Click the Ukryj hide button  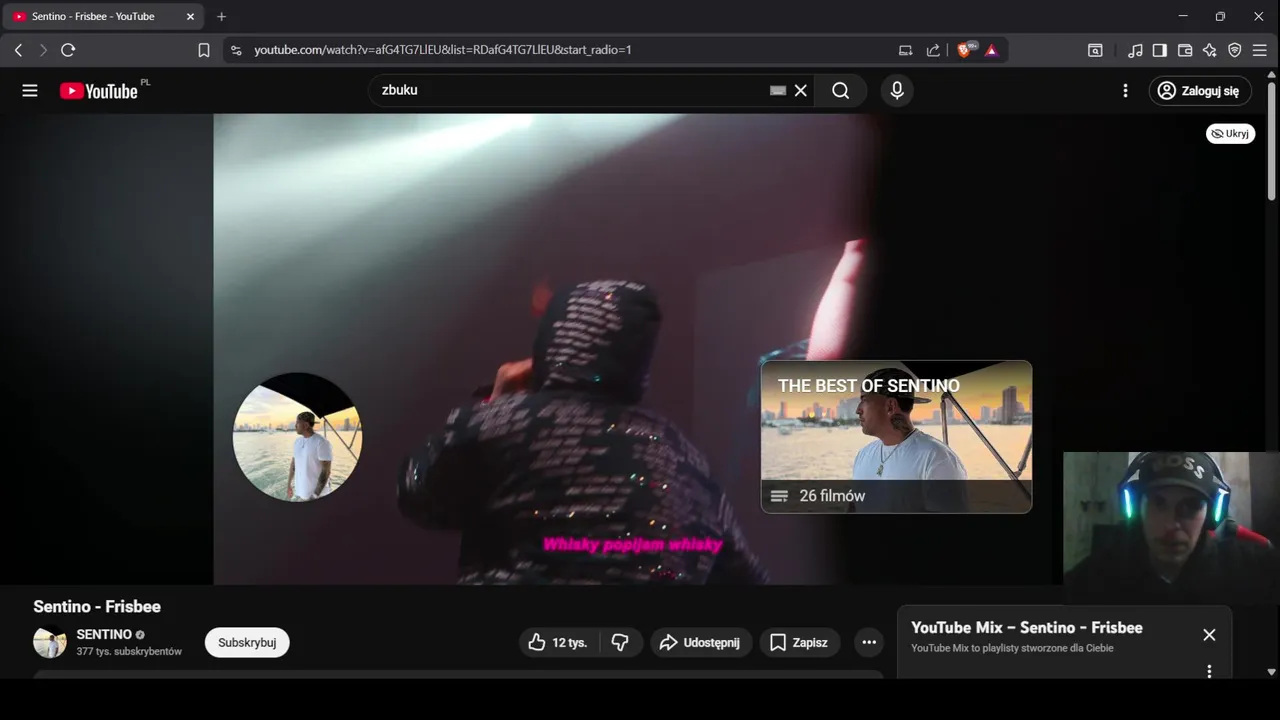click(x=1230, y=133)
